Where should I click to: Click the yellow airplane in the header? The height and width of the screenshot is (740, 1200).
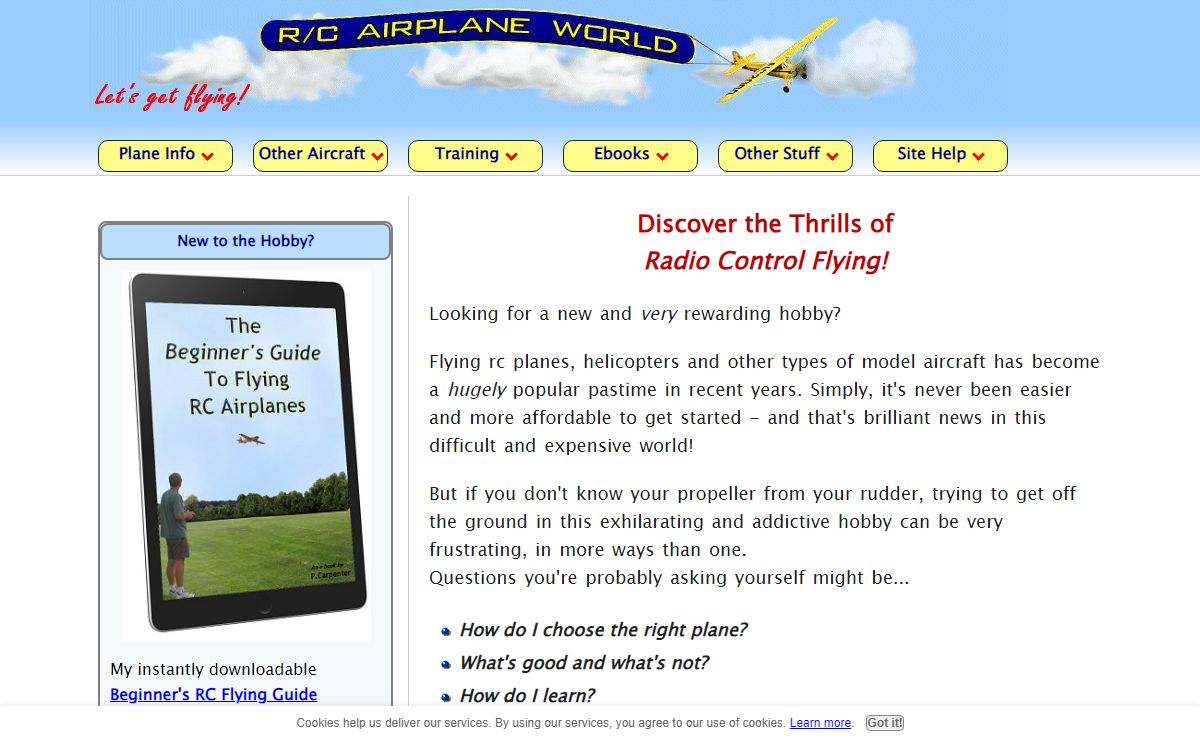pos(777,62)
